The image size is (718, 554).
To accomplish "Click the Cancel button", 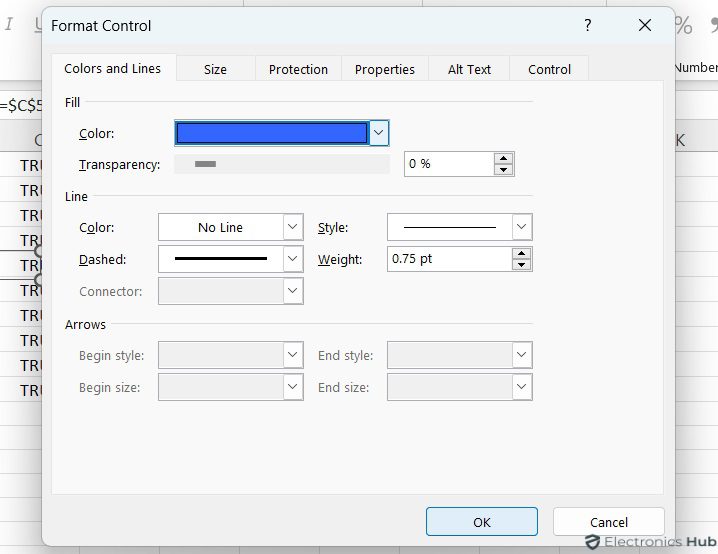I will pyautogui.click(x=608, y=522).
